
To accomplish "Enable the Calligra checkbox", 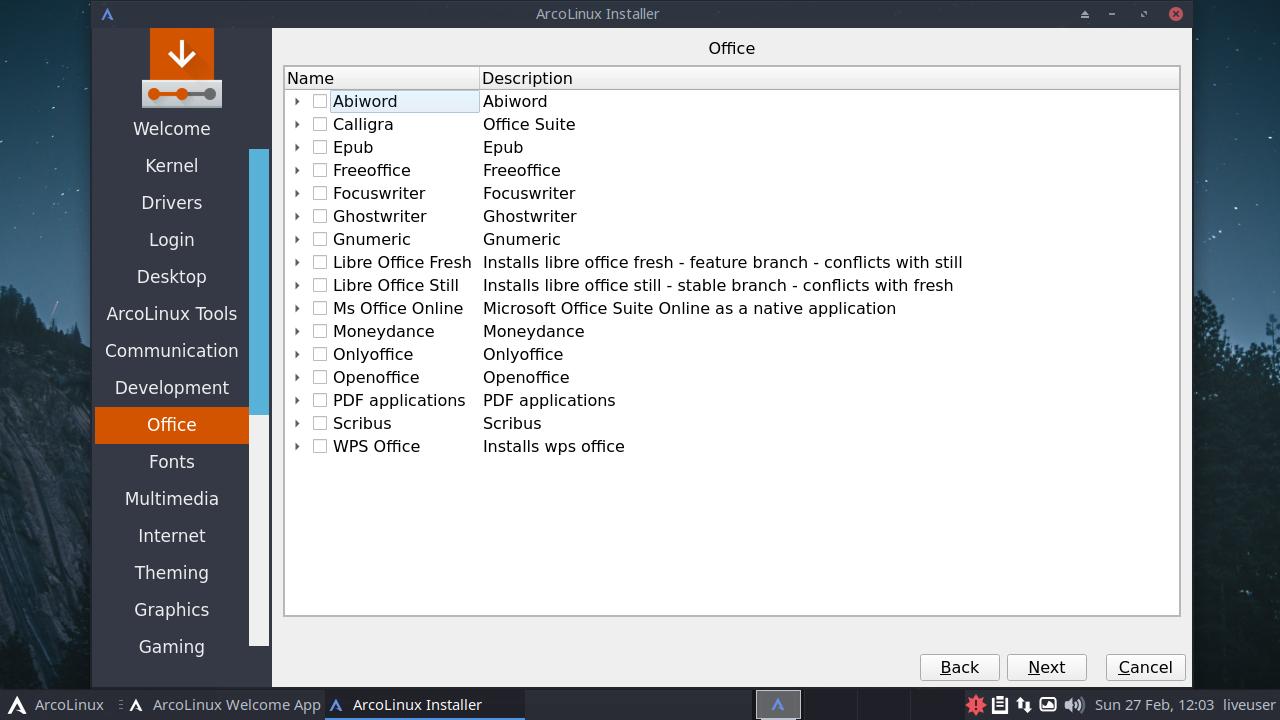I will click(x=320, y=124).
